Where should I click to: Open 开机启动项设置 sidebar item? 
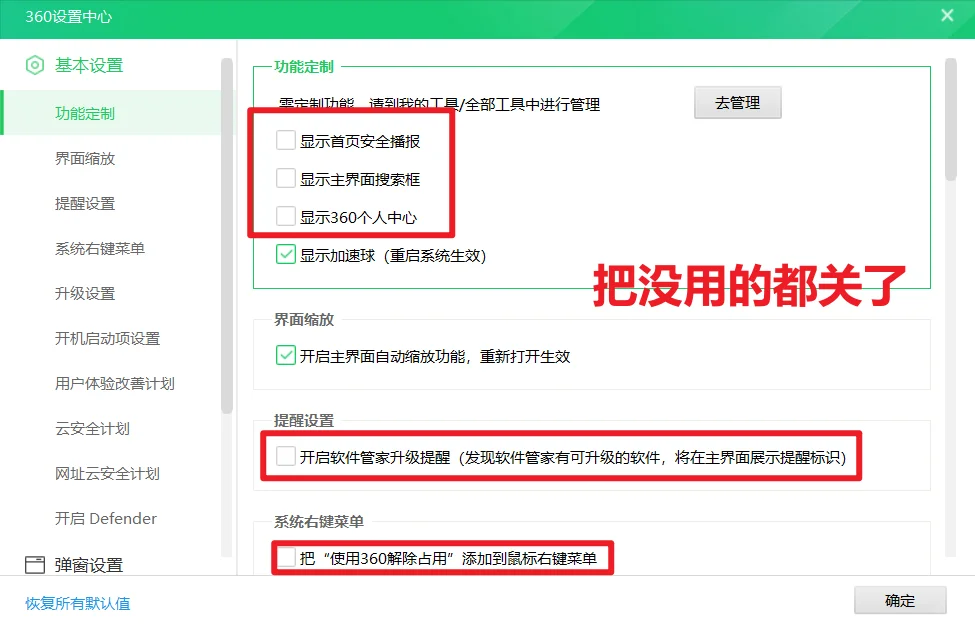pyautogui.click(x=108, y=338)
